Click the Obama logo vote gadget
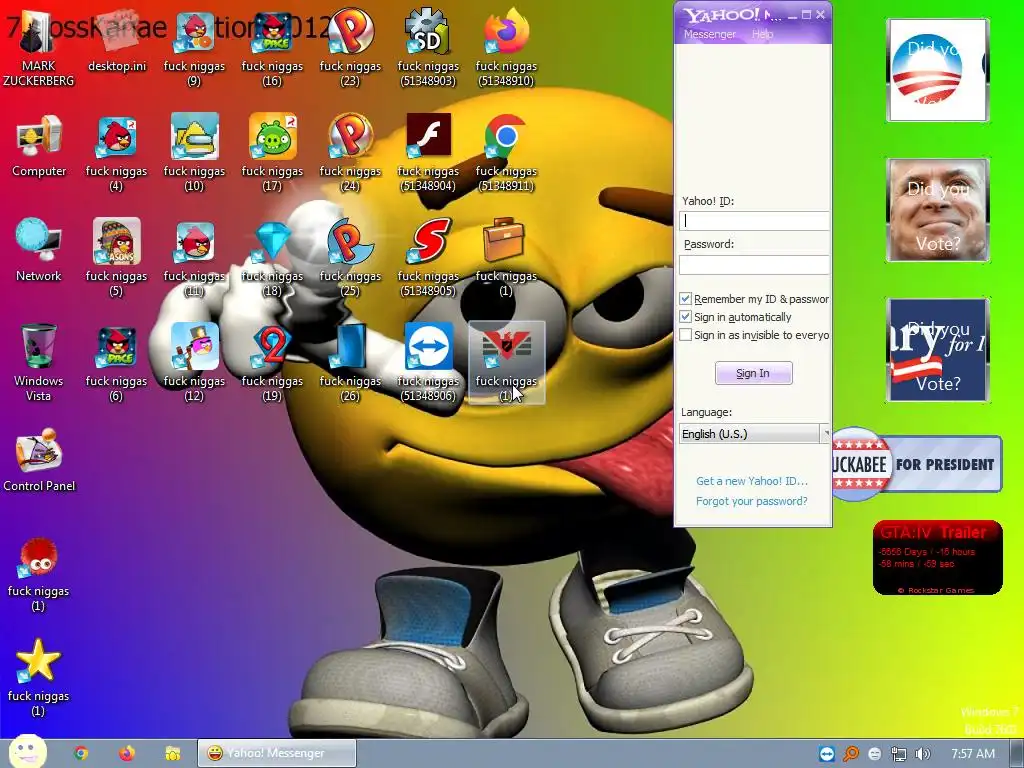The height and width of the screenshot is (768, 1024). (x=937, y=70)
